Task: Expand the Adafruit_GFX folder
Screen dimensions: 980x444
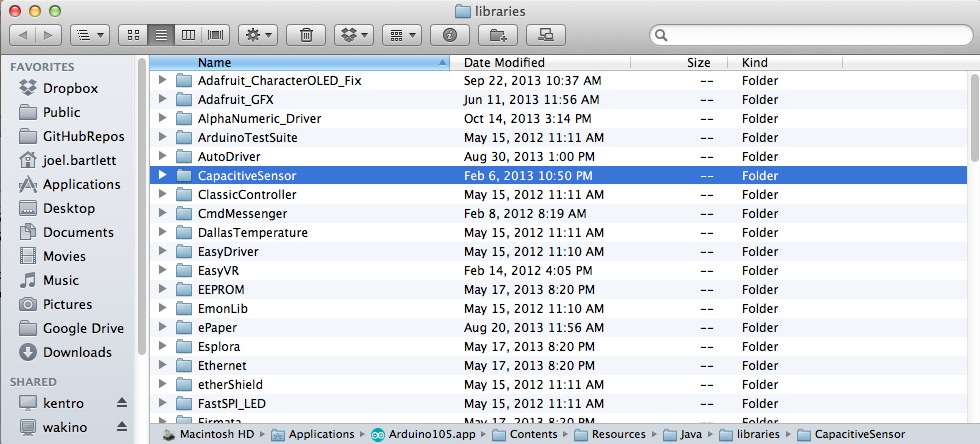Action: (x=162, y=99)
